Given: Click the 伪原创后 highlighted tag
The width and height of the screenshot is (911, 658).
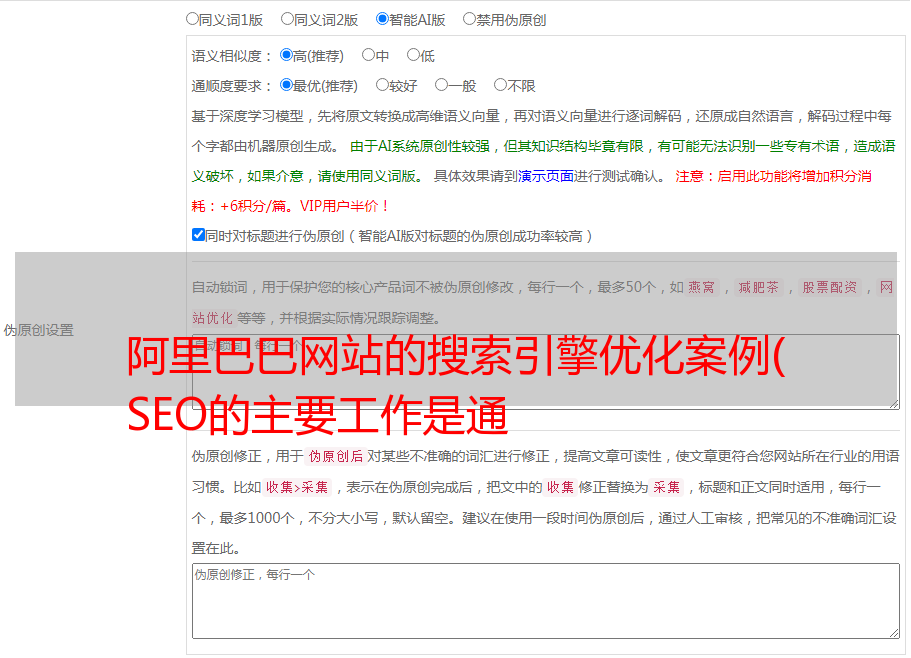Looking at the screenshot, I should pos(336,456).
